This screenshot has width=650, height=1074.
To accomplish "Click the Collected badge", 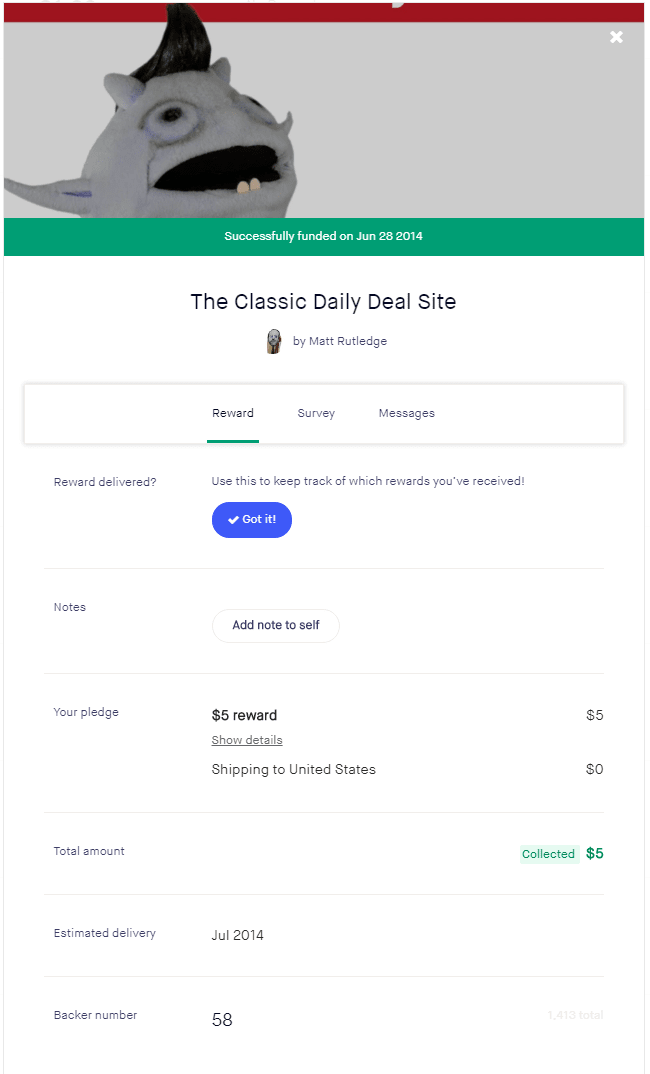I will (548, 854).
